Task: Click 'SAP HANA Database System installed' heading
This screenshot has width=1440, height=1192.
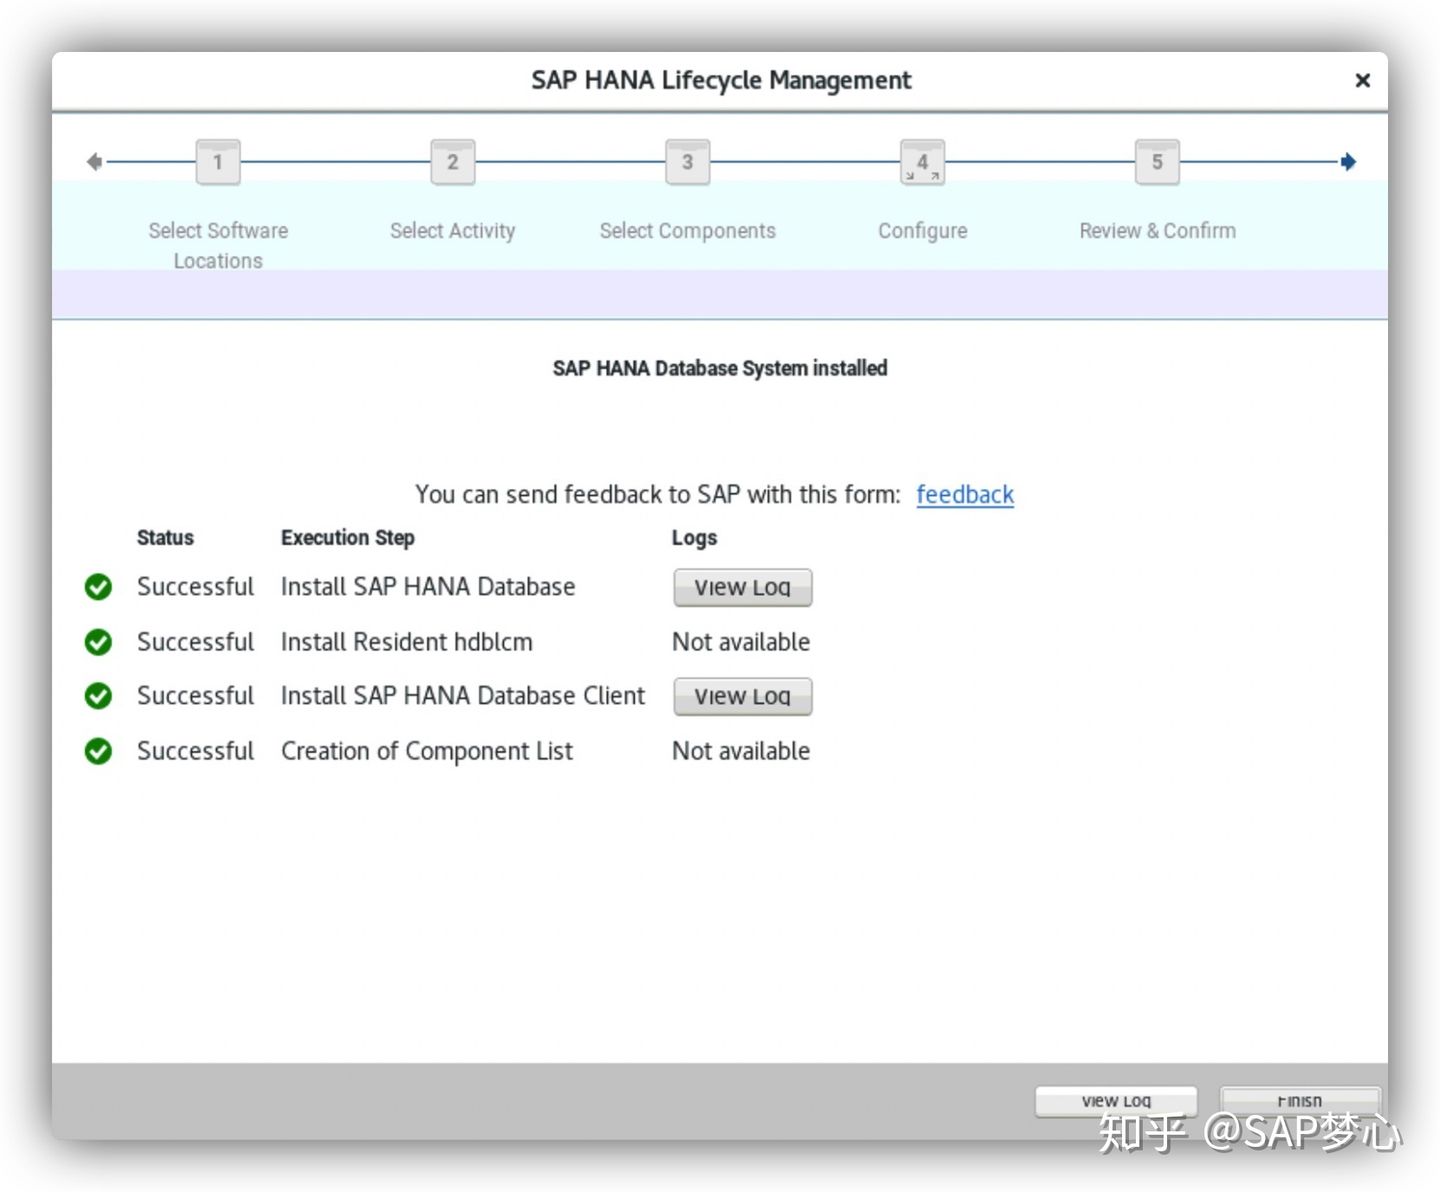Action: pyautogui.click(x=720, y=368)
